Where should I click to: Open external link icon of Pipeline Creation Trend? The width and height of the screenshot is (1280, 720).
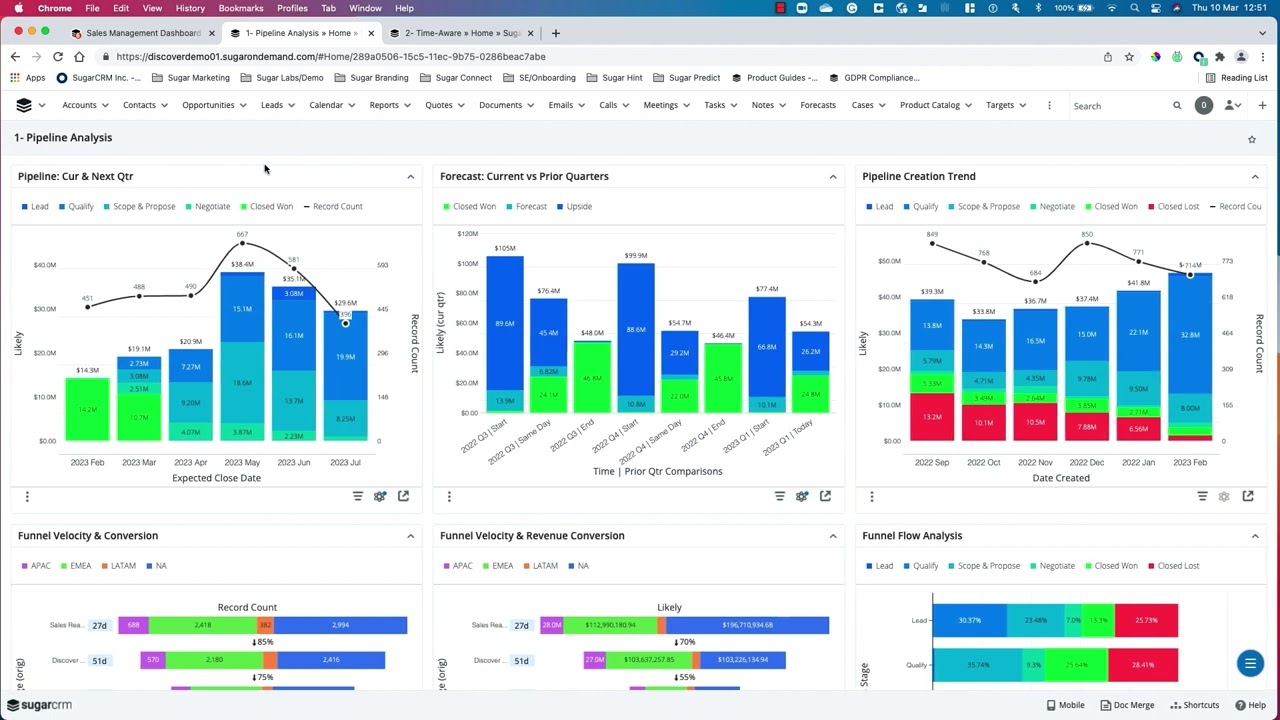(1248, 496)
